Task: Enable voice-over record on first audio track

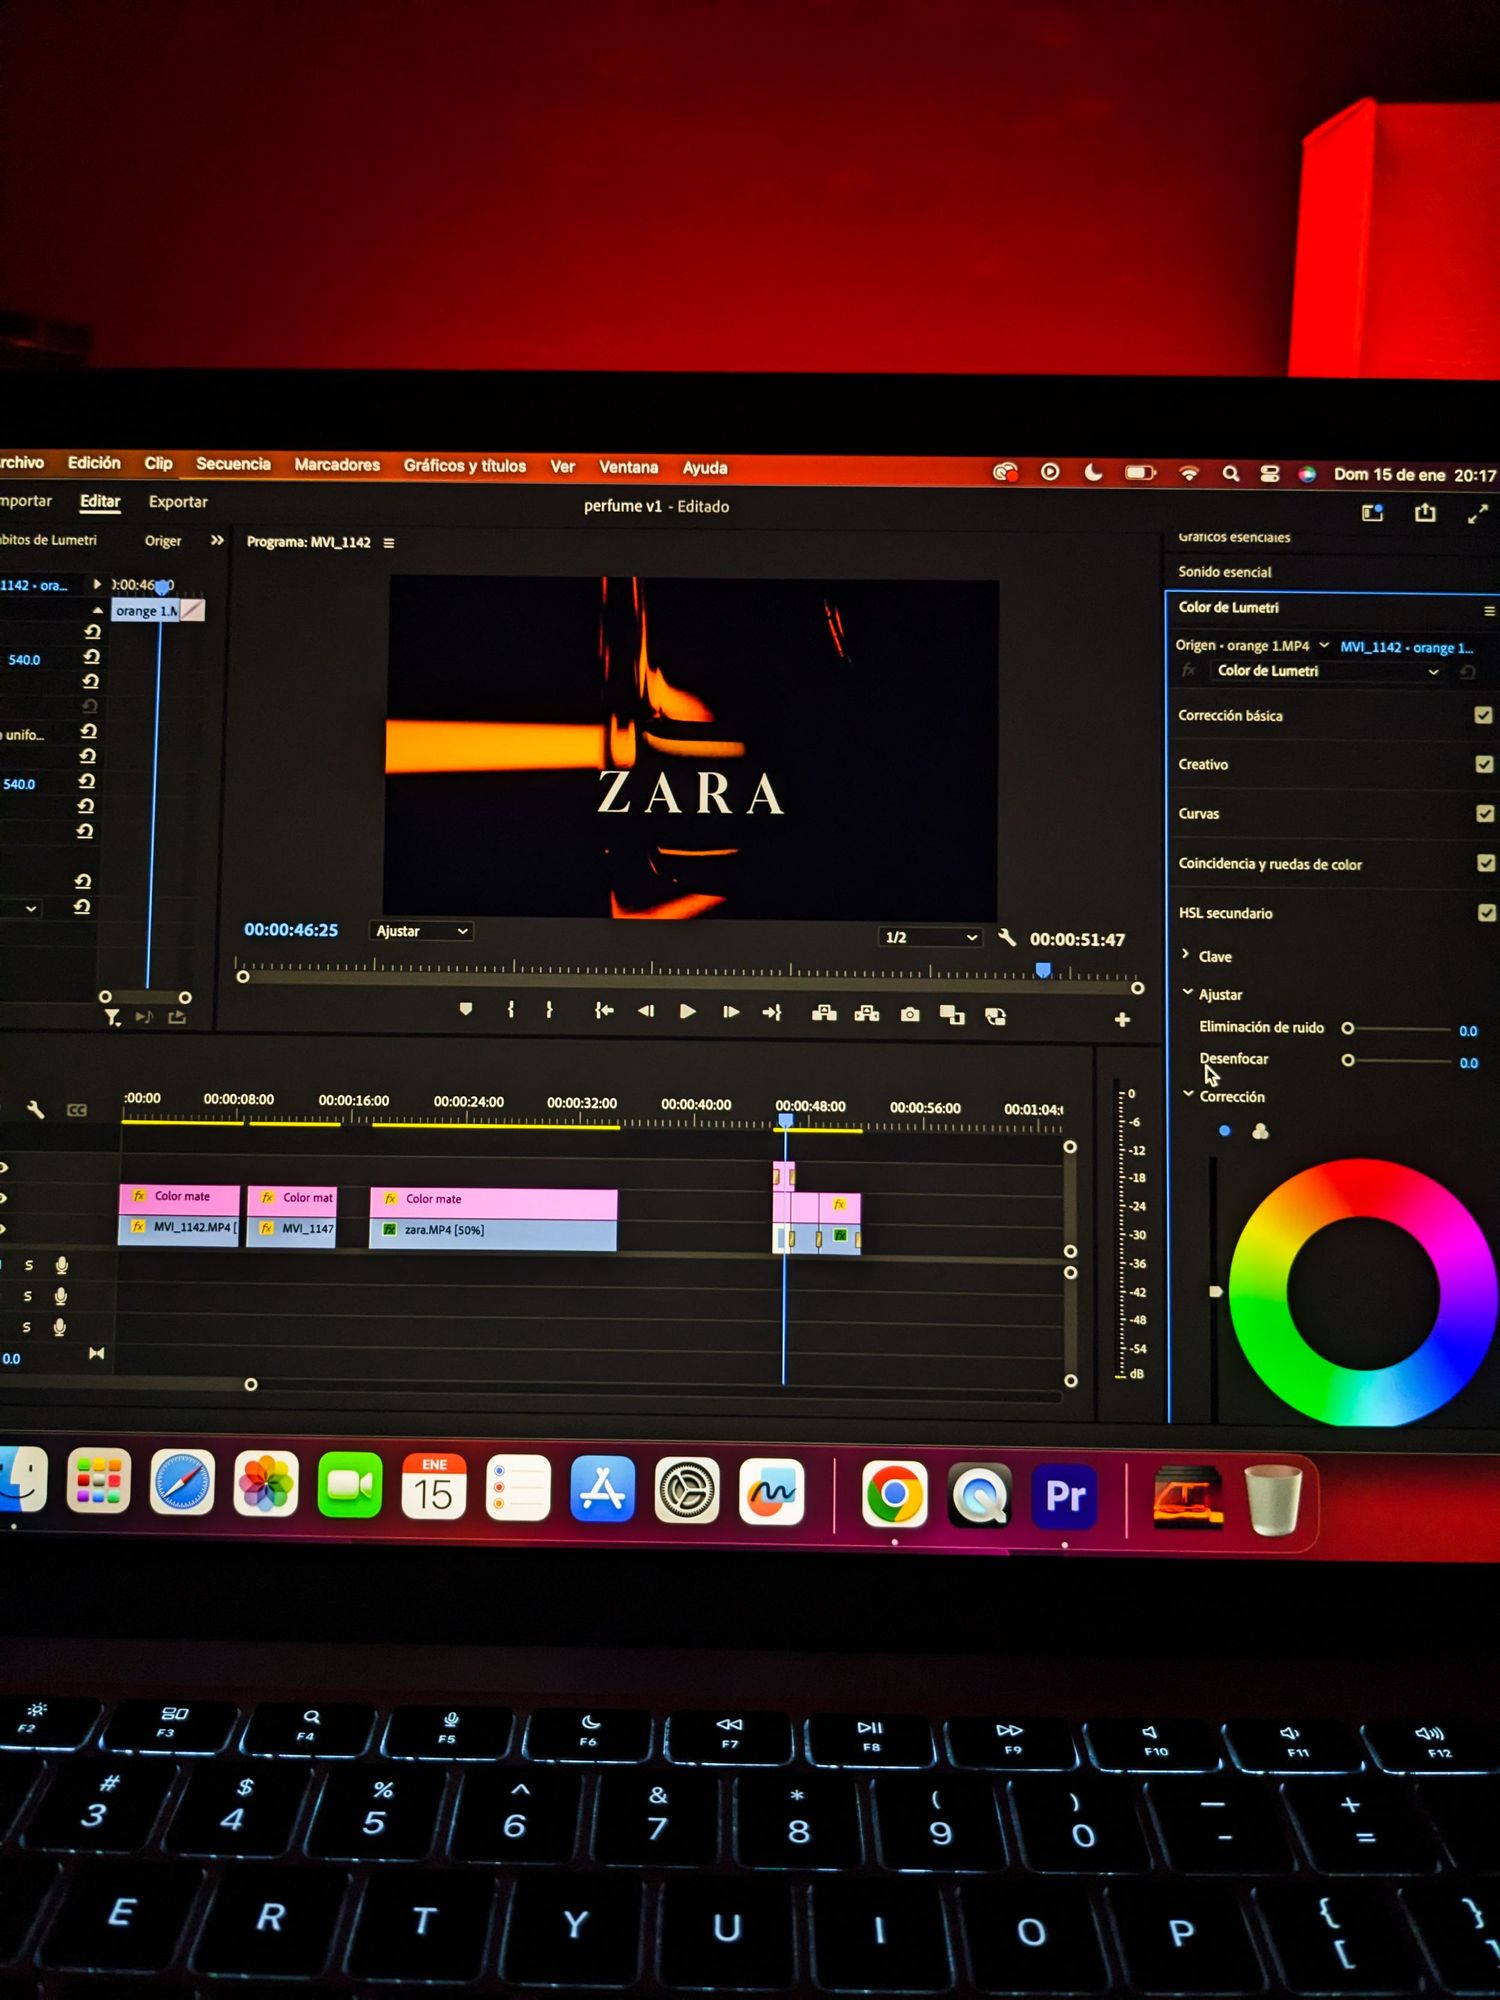Action: coord(62,1266)
